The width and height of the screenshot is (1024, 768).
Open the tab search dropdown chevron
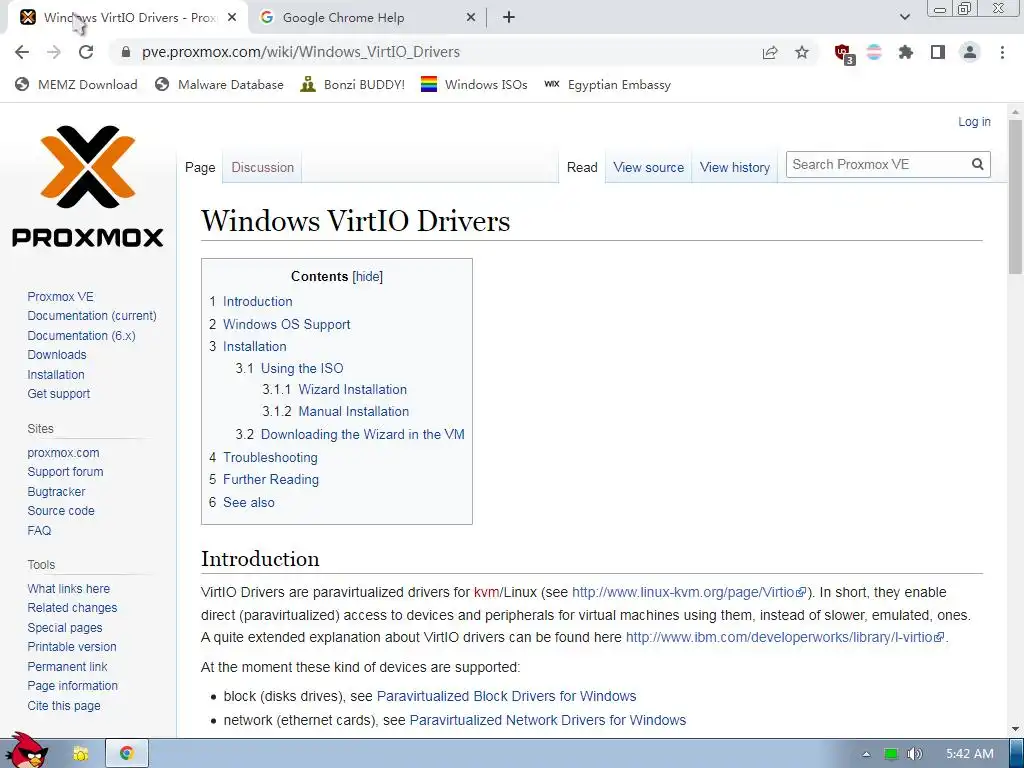click(904, 18)
